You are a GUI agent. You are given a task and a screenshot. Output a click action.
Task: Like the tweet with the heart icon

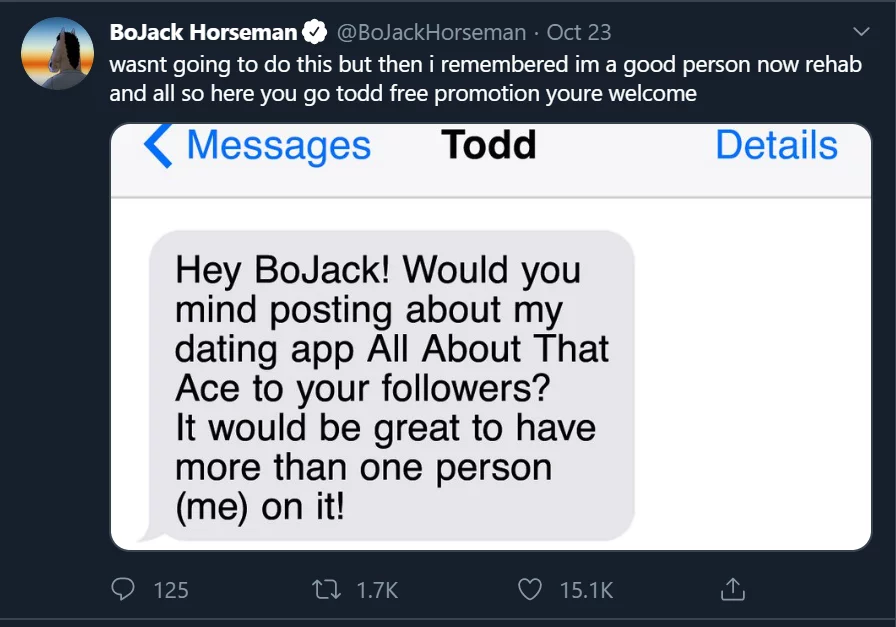click(530, 590)
